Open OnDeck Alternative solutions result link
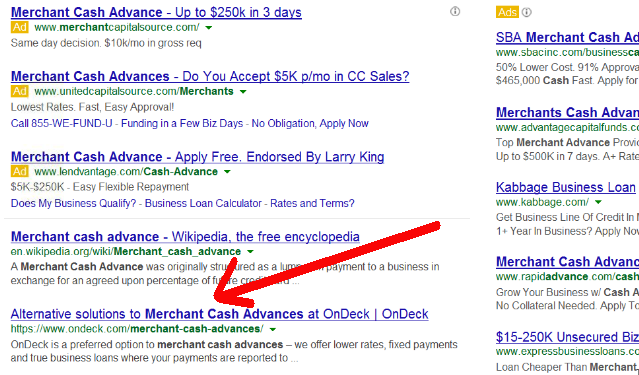Image resolution: width=639 pixels, height=375 pixels. (219, 314)
